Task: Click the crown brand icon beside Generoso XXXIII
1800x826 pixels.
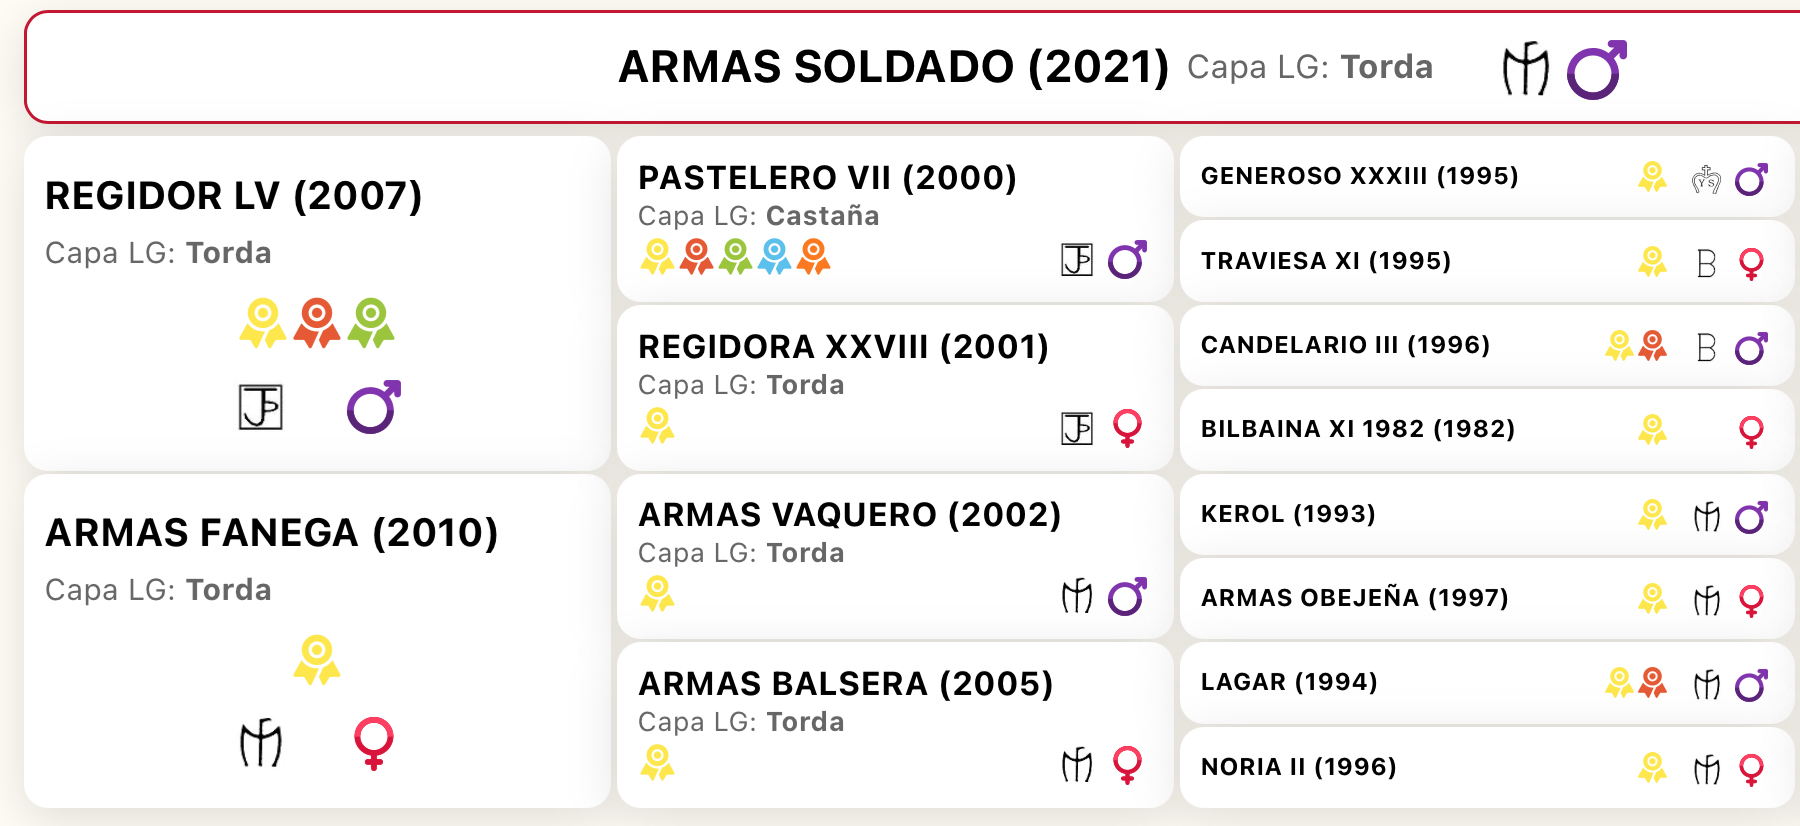Action: (x=1706, y=179)
